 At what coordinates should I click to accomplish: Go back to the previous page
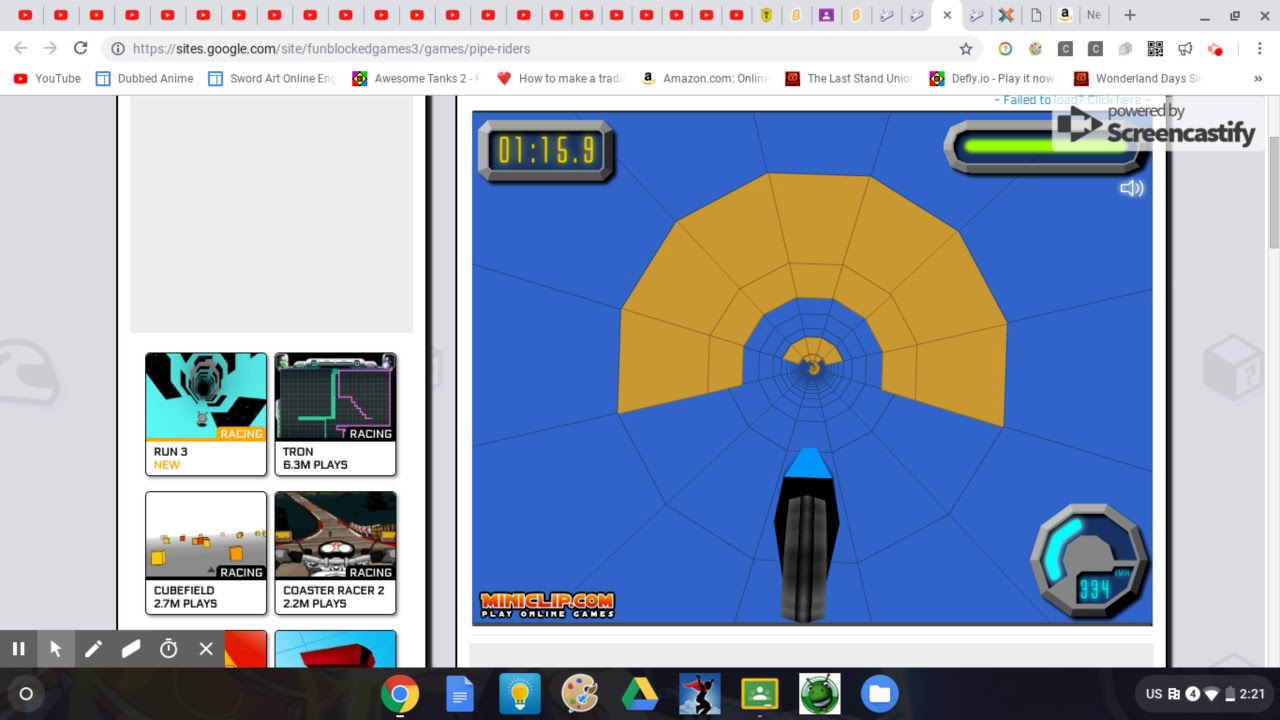20,48
